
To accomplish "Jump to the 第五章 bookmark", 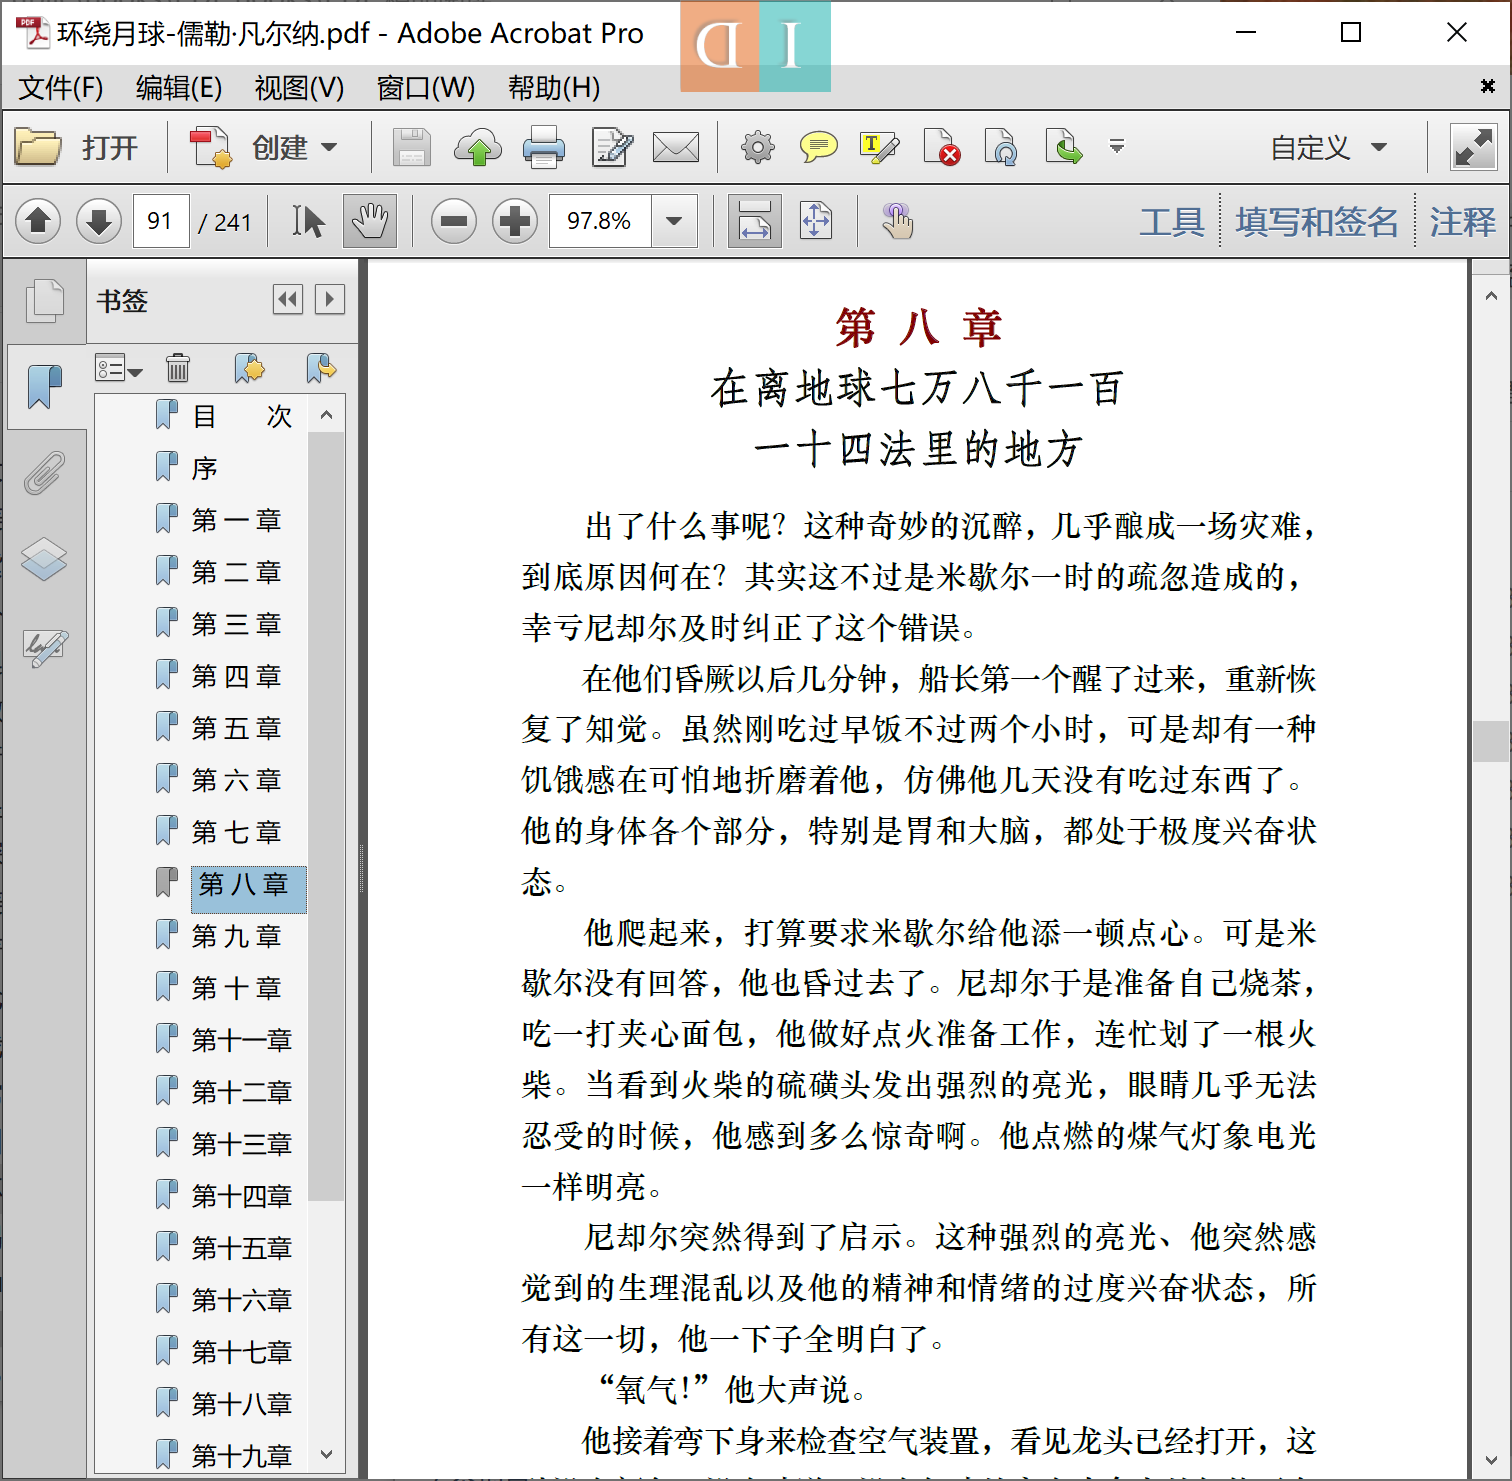I will pyautogui.click(x=237, y=728).
